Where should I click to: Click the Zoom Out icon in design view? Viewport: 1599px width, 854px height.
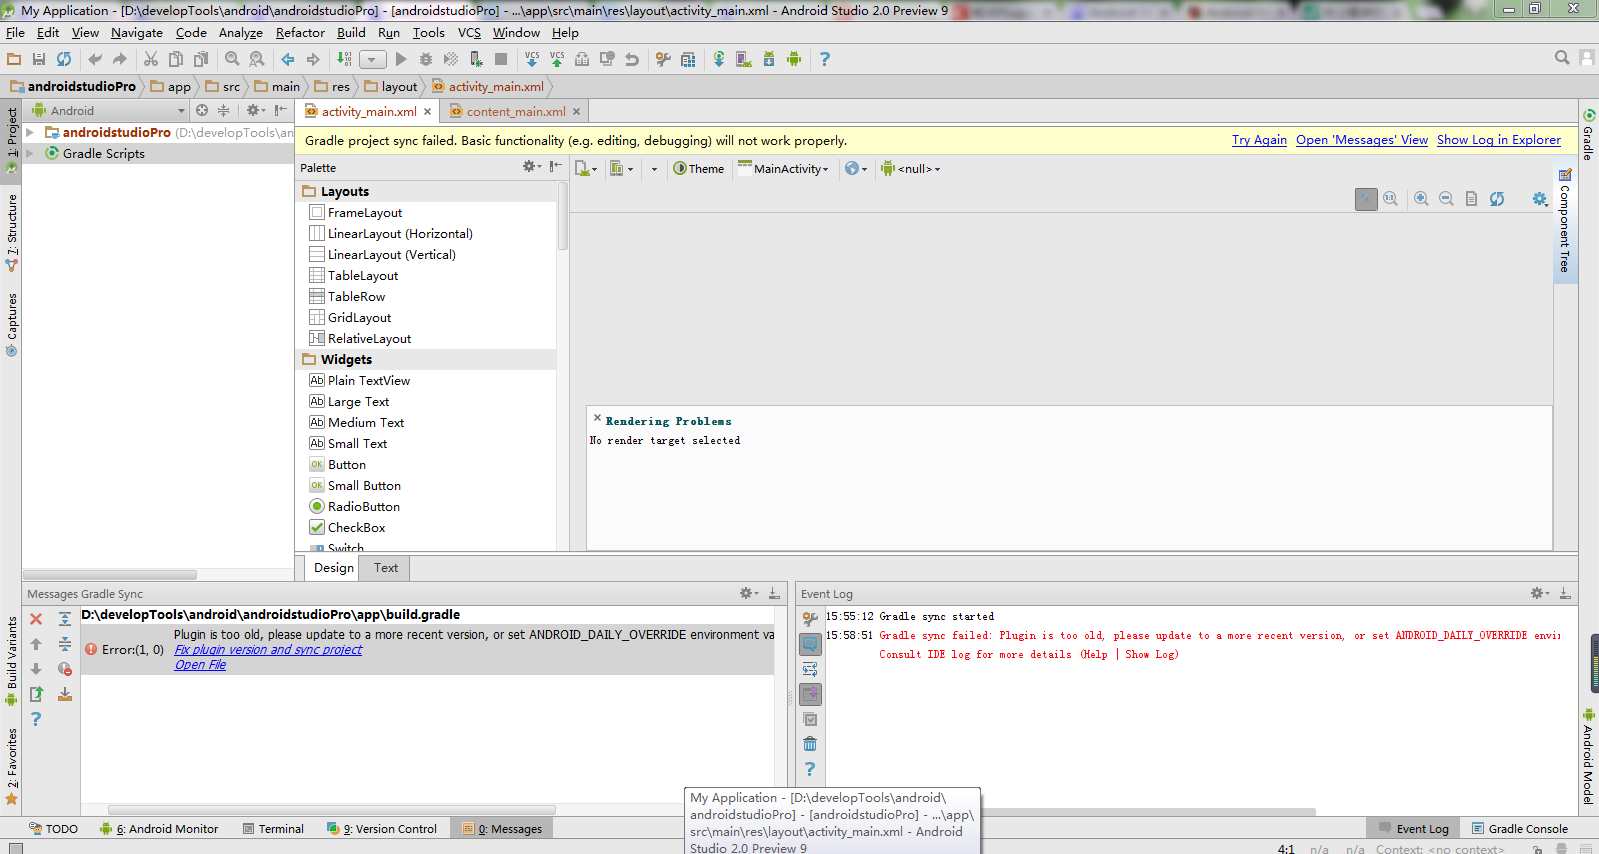click(x=1446, y=199)
